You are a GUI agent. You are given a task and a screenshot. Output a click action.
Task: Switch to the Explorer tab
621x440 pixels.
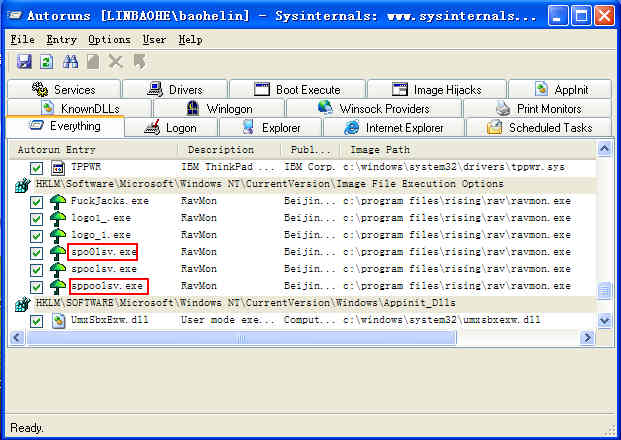tap(270, 128)
